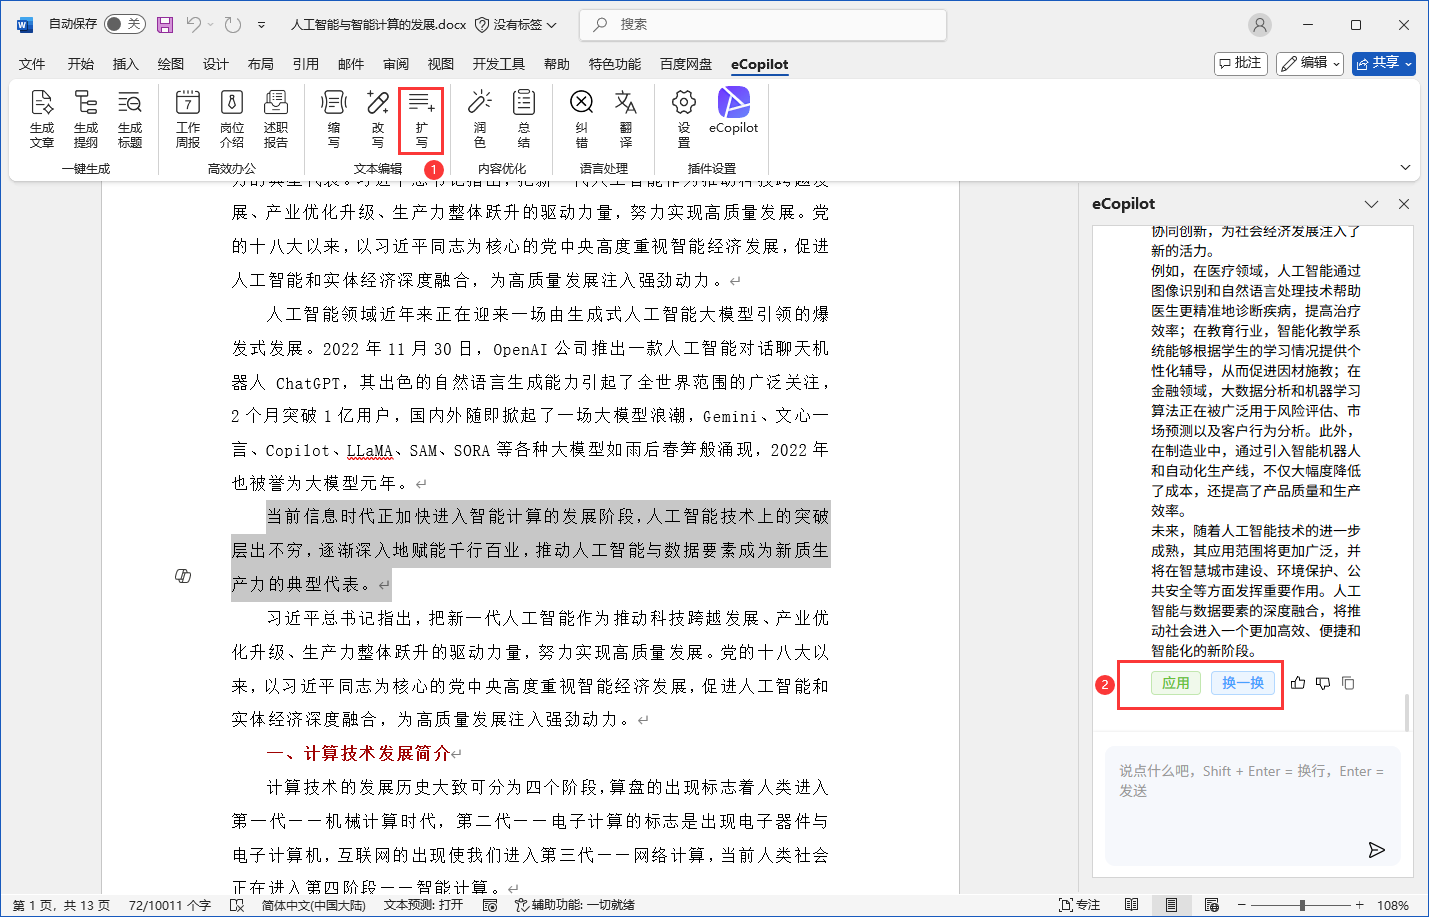Click the thumbs-up icon under the response
The image size is (1429, 917).
pos(1298,683)
